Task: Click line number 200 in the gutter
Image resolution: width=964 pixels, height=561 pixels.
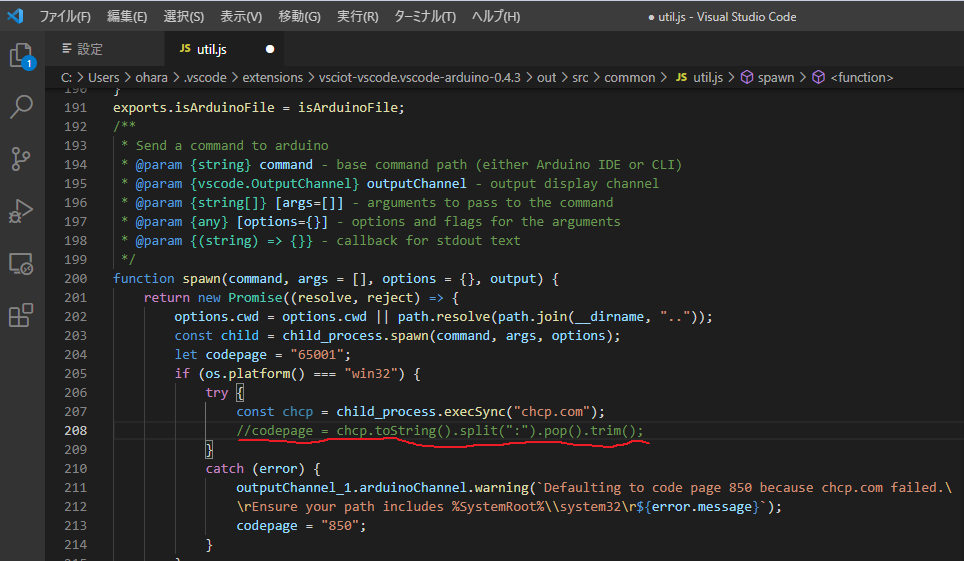Action: 76,279
